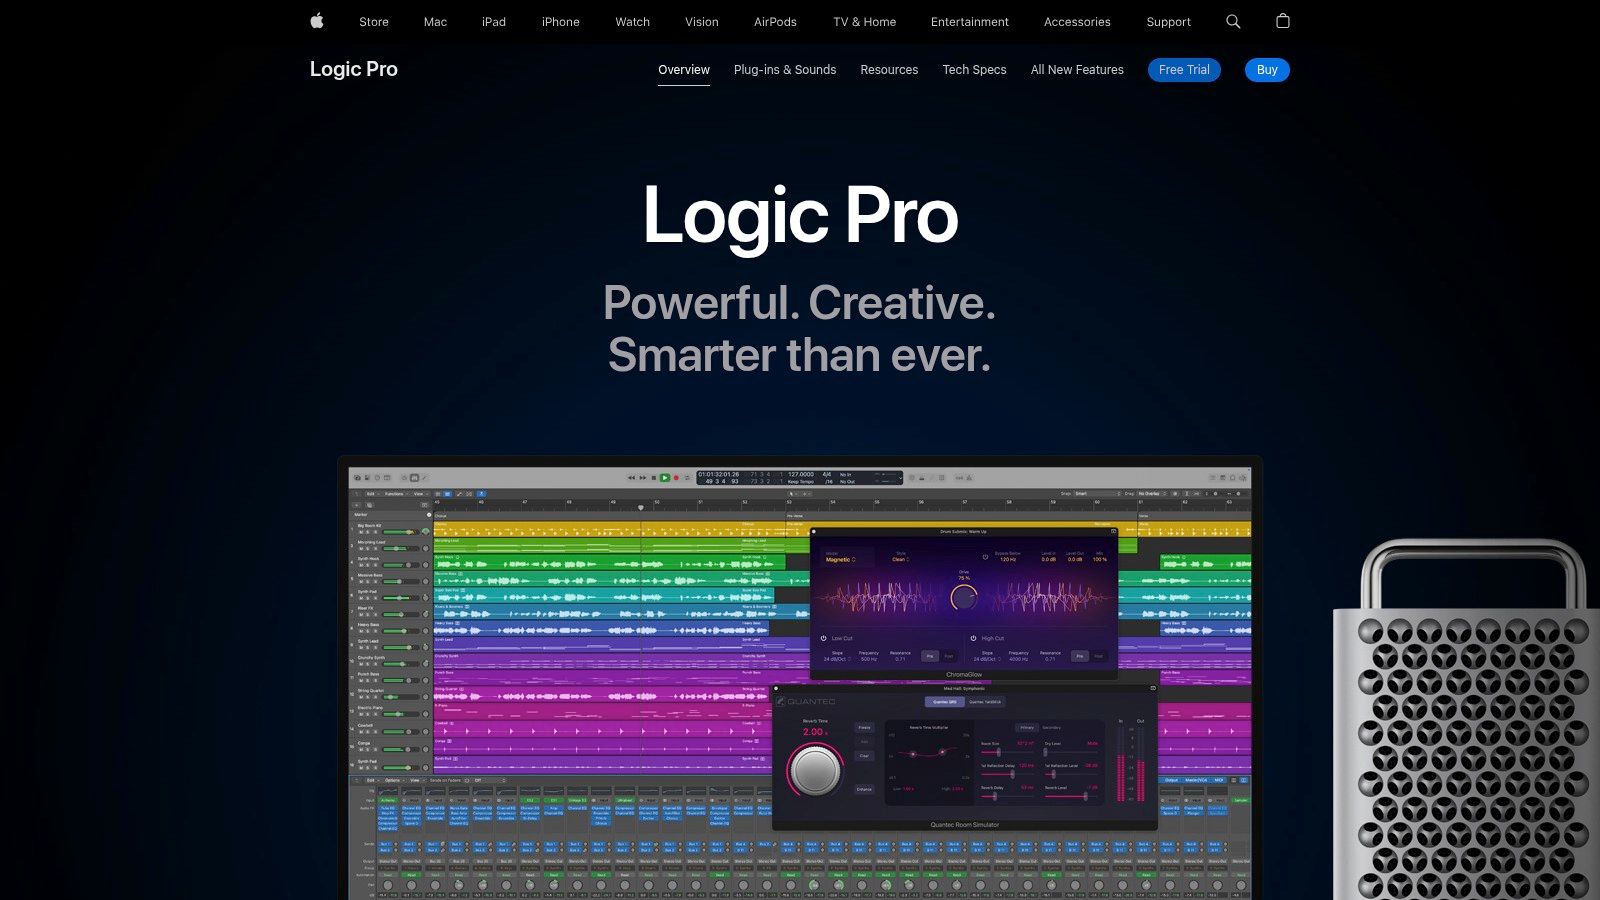Click the red Record icon in the transport

point(676,478)
